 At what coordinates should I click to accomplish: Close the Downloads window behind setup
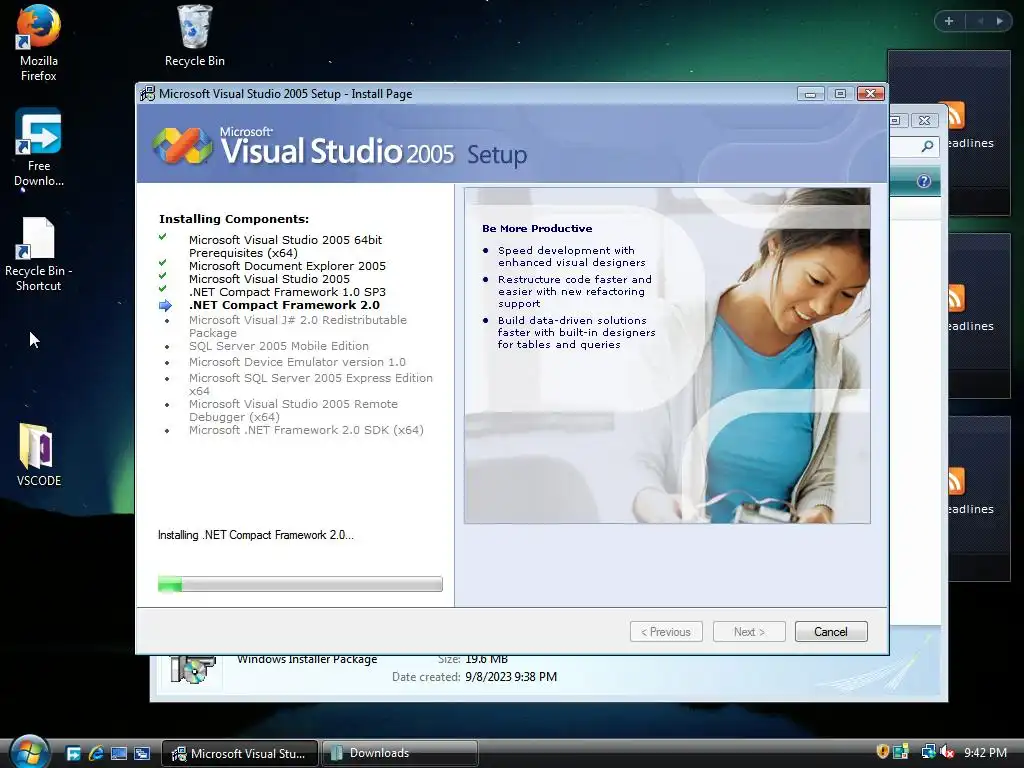tap(925, 120)
